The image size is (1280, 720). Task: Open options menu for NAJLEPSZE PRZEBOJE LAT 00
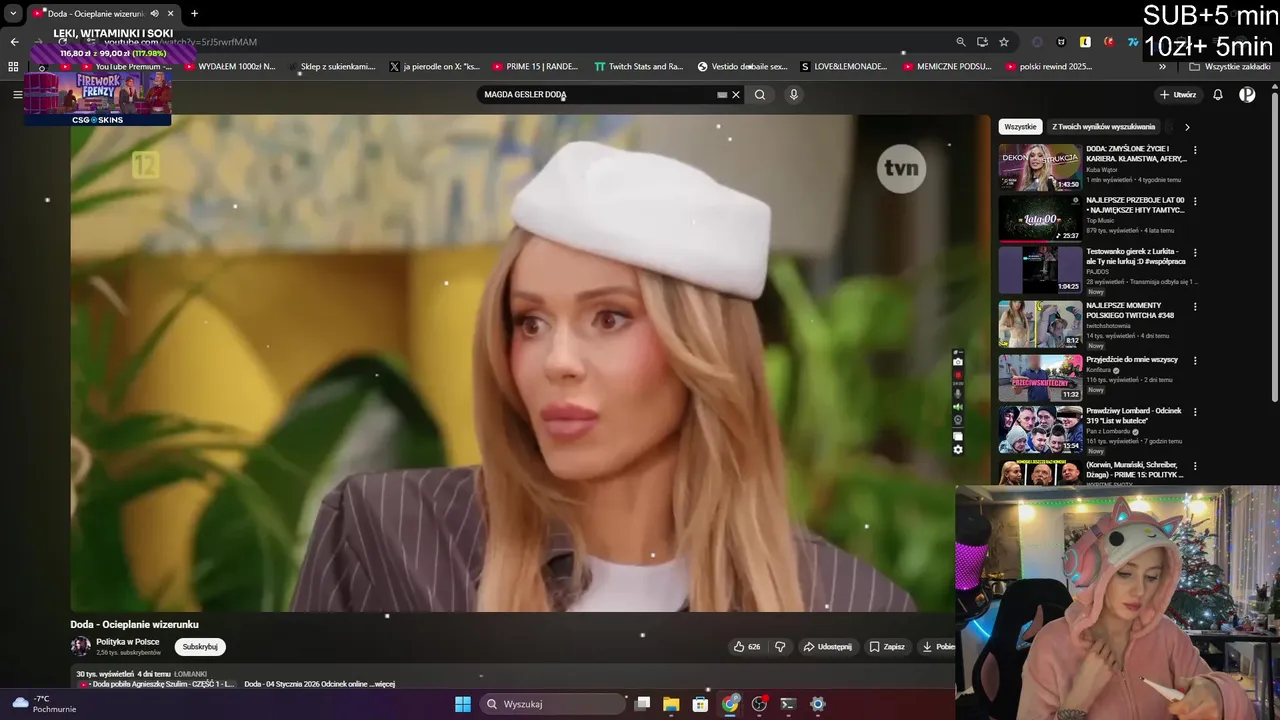pos(1195,201)
